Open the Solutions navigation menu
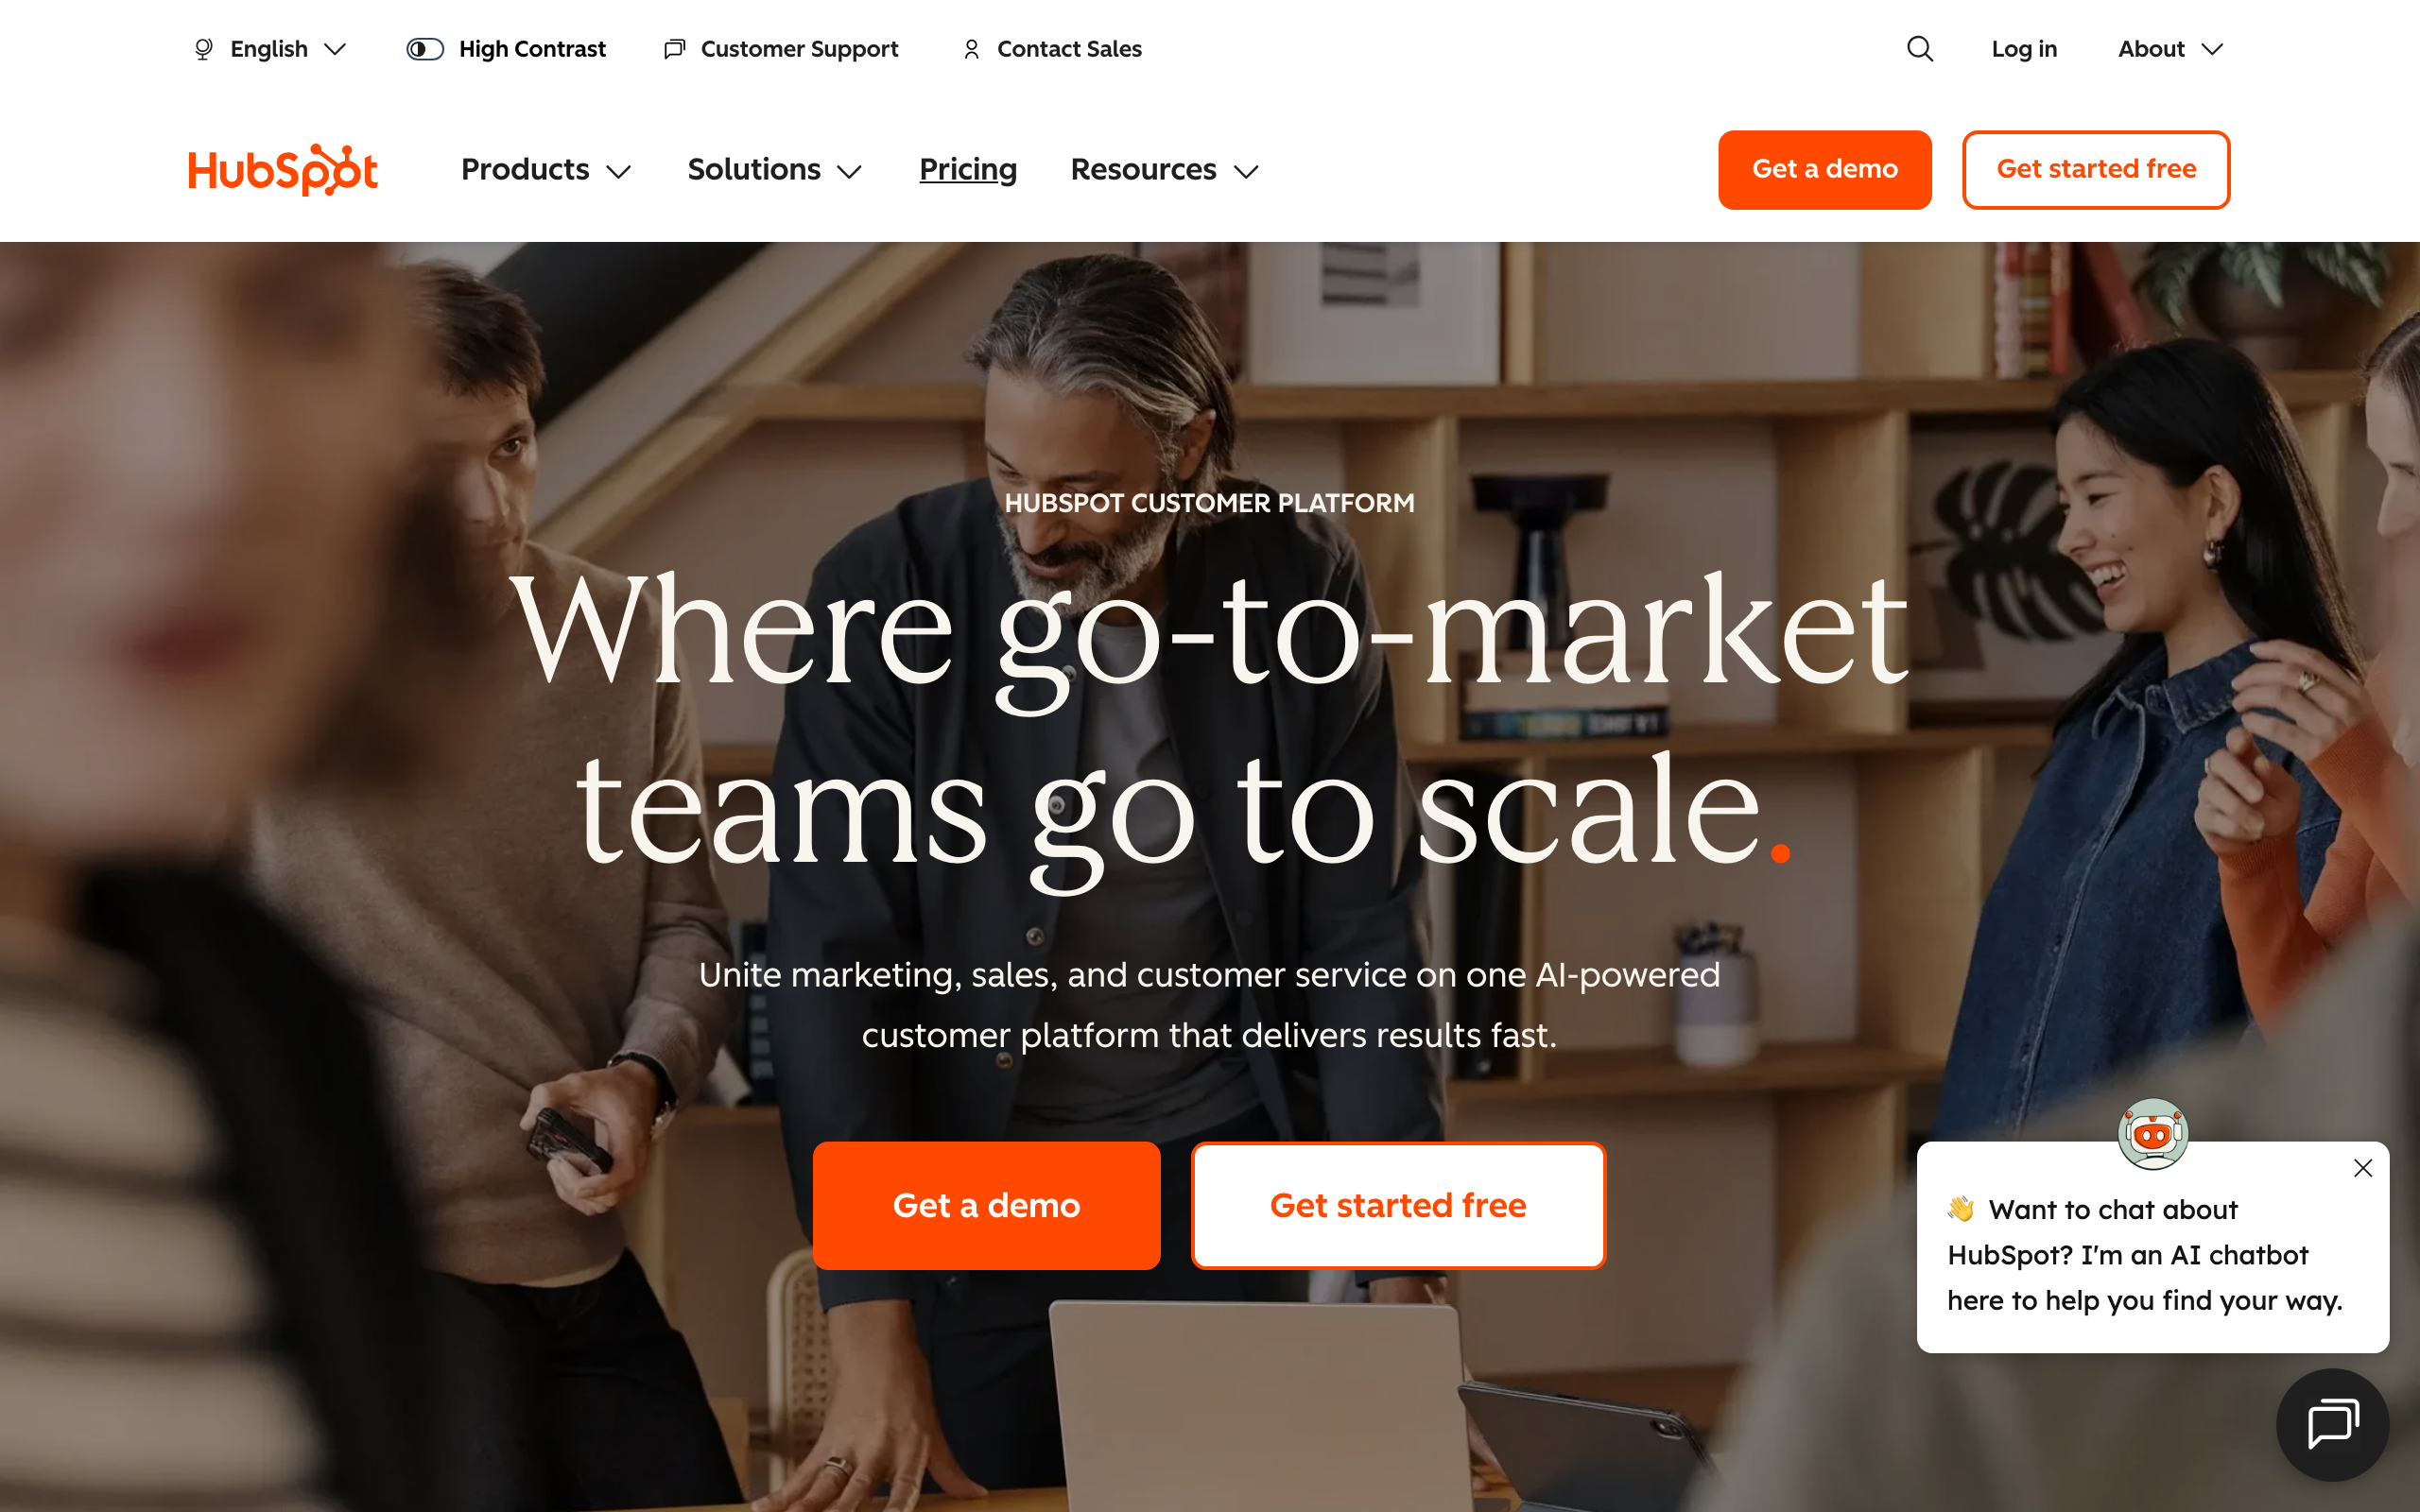2420x1512 pixels. [774, 170]
